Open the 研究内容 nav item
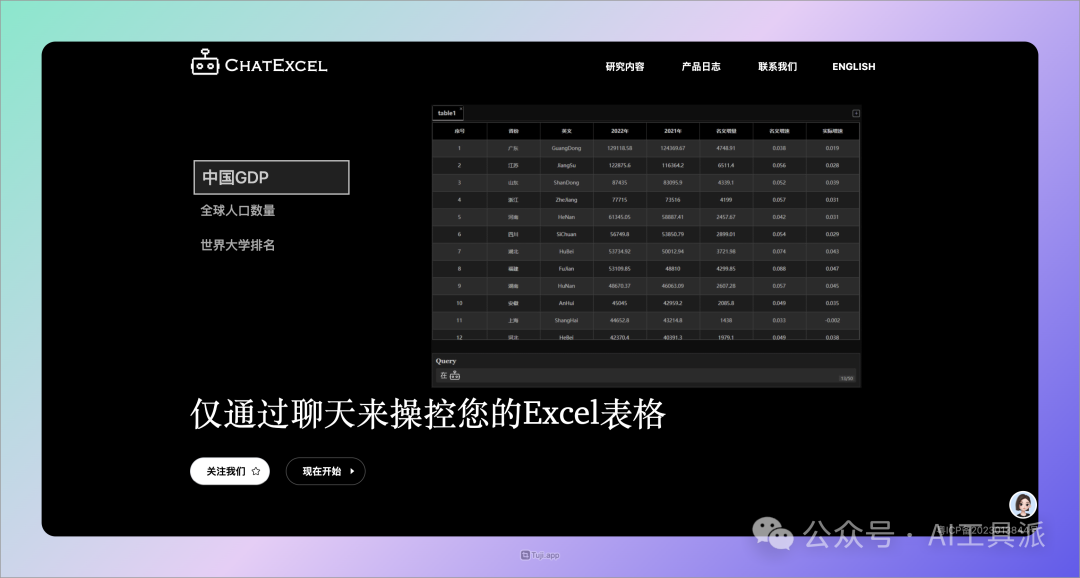1080x578 pixels. pos(625,66)
